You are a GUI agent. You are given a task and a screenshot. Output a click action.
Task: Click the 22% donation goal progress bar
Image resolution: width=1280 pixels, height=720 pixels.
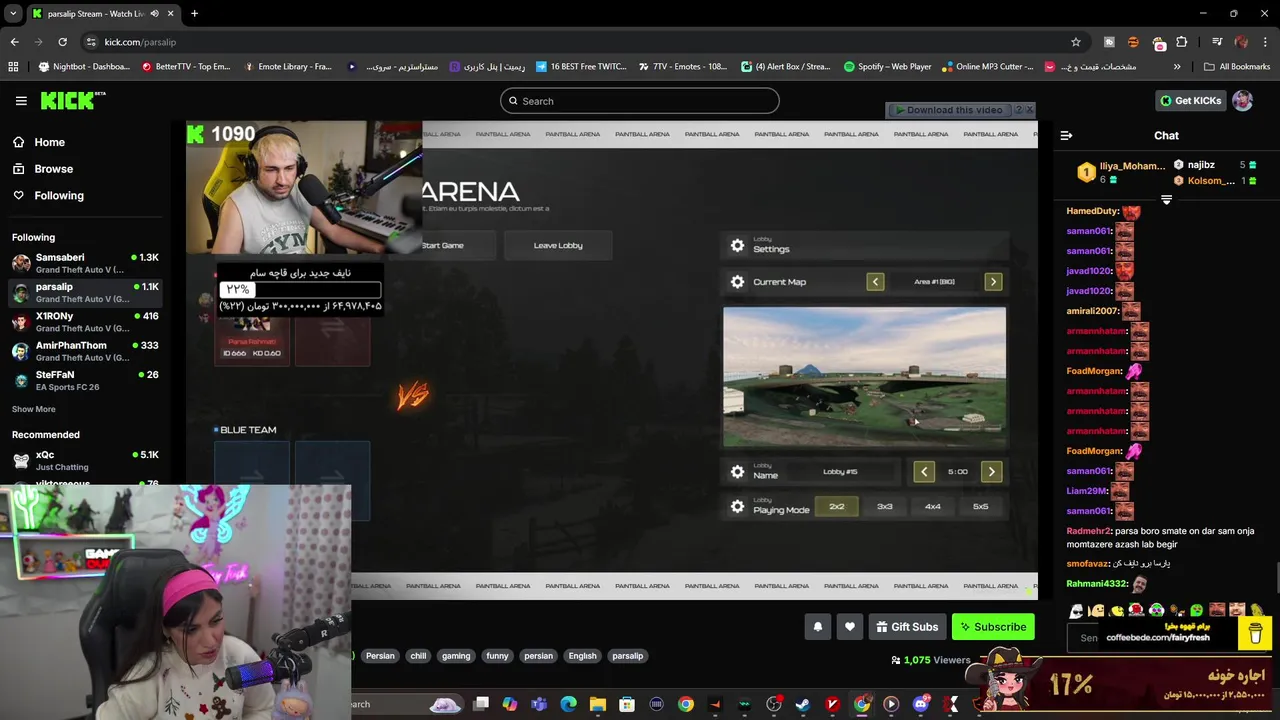coord(300,289)
